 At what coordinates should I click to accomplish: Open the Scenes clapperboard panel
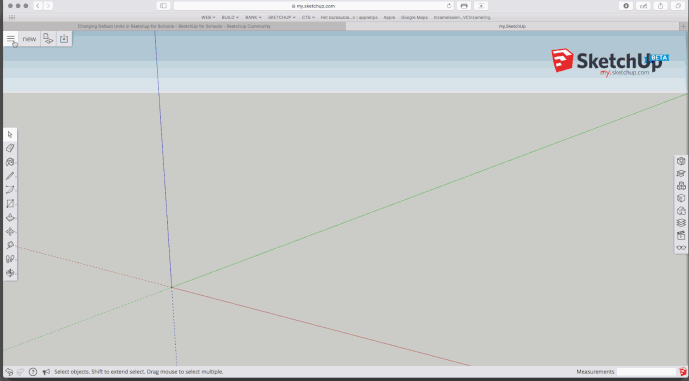[681, 236]
